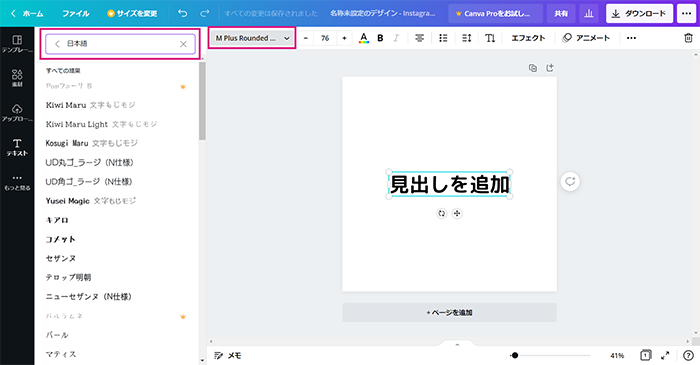Select the UD丸ゴ_ラージ font
This screenshot has height=365, width=700.
(90, 162)
